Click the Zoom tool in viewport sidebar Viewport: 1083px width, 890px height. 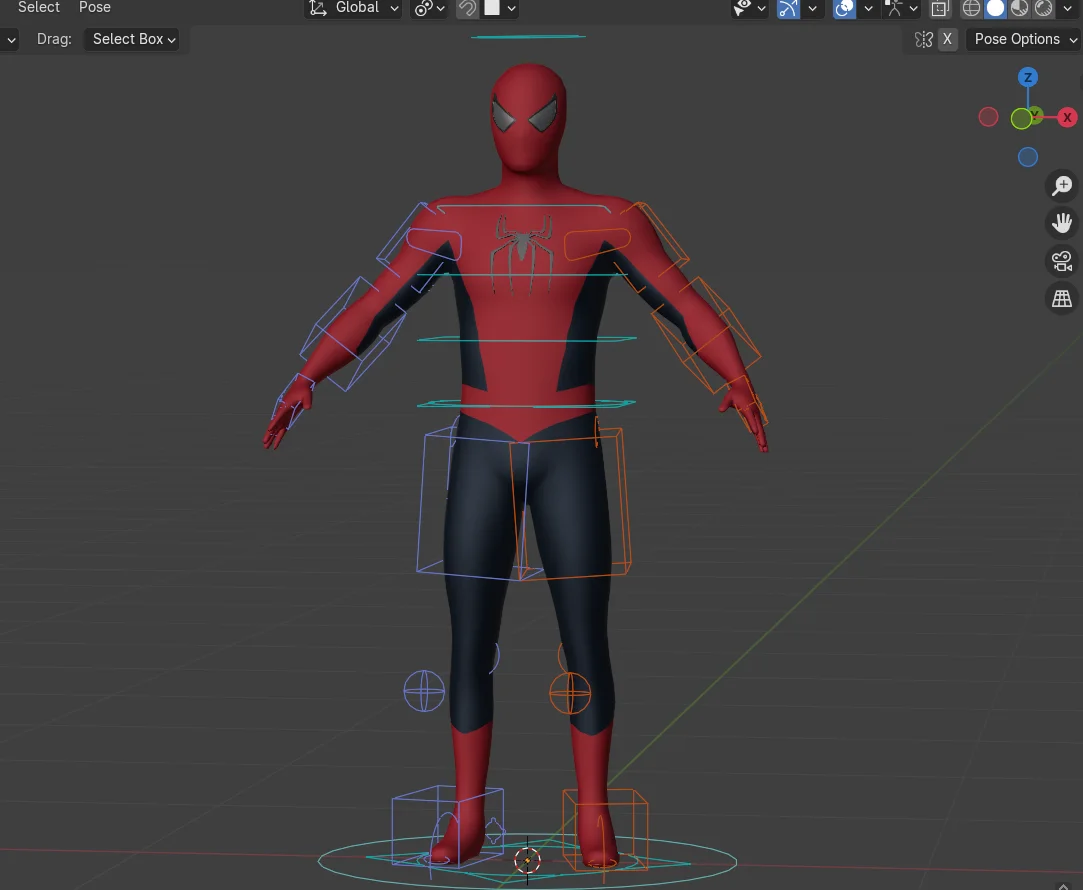(1062, 185)
